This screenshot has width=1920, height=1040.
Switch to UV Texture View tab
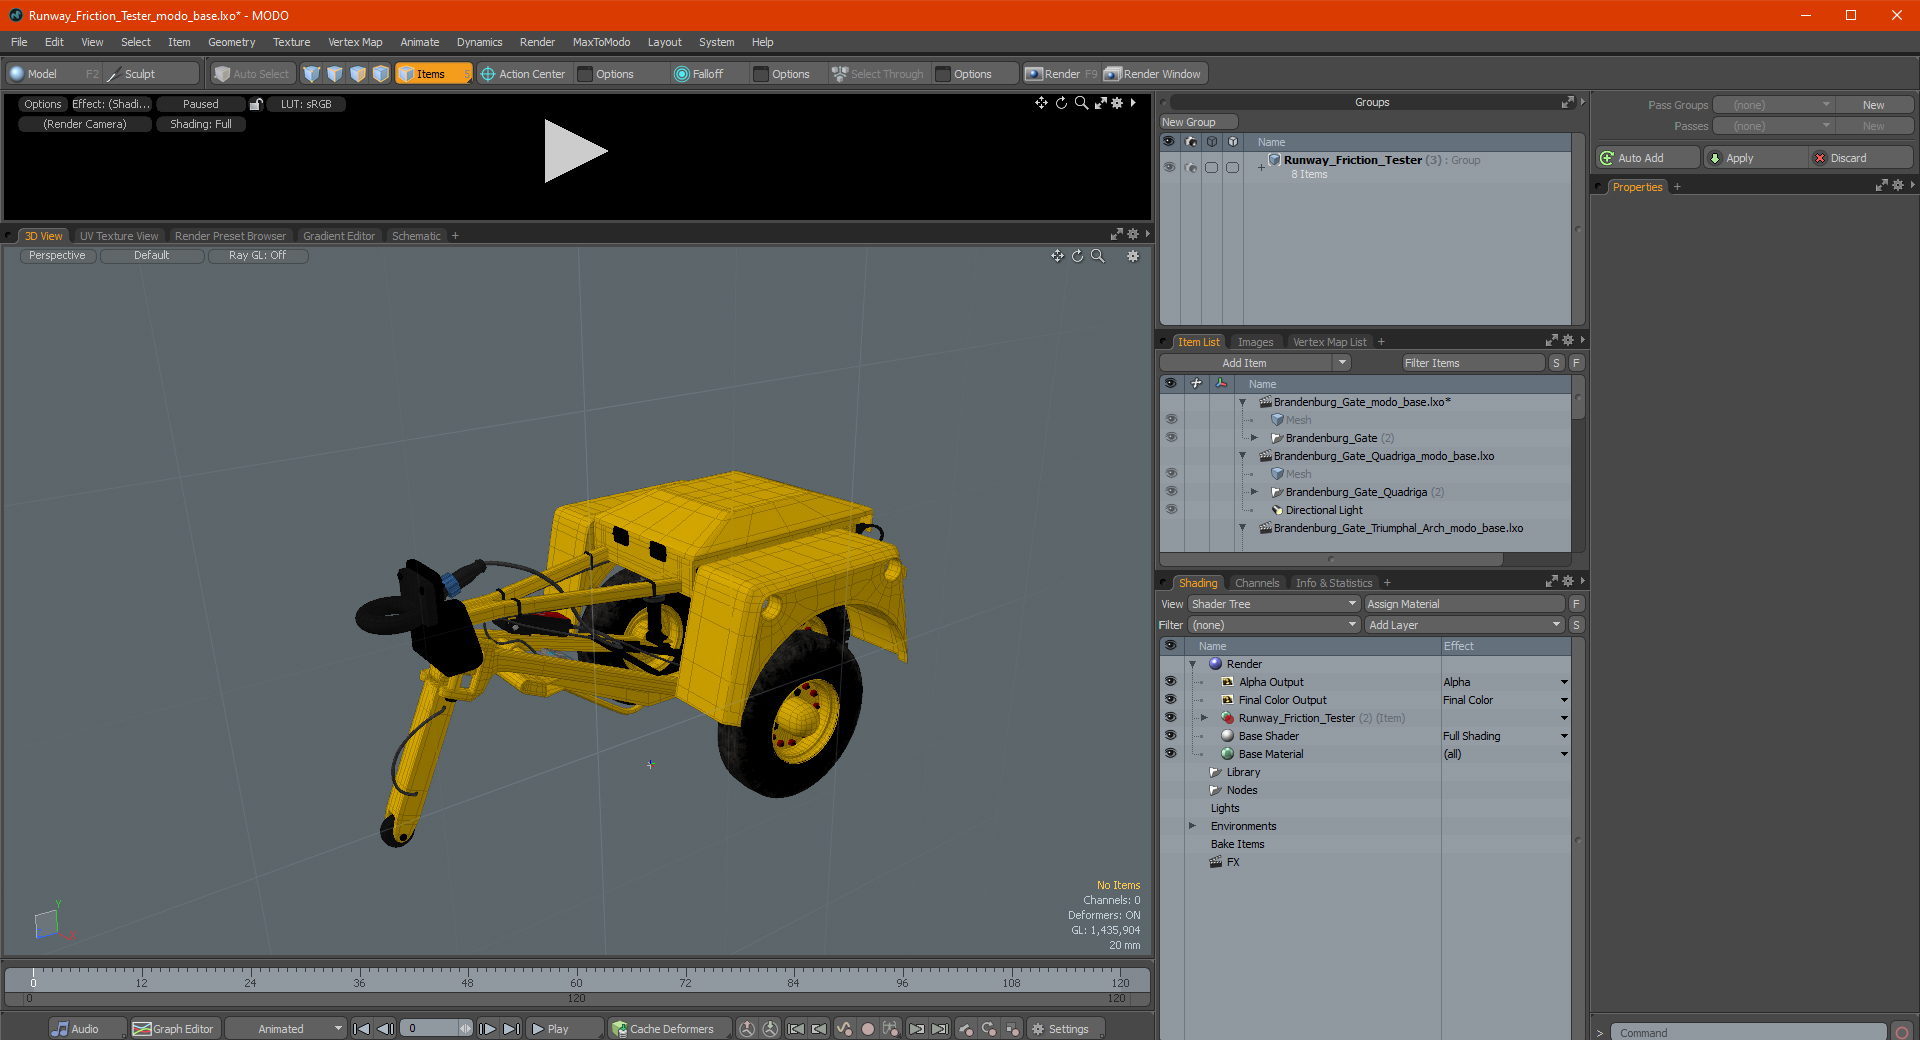click(x=119, y=236)
